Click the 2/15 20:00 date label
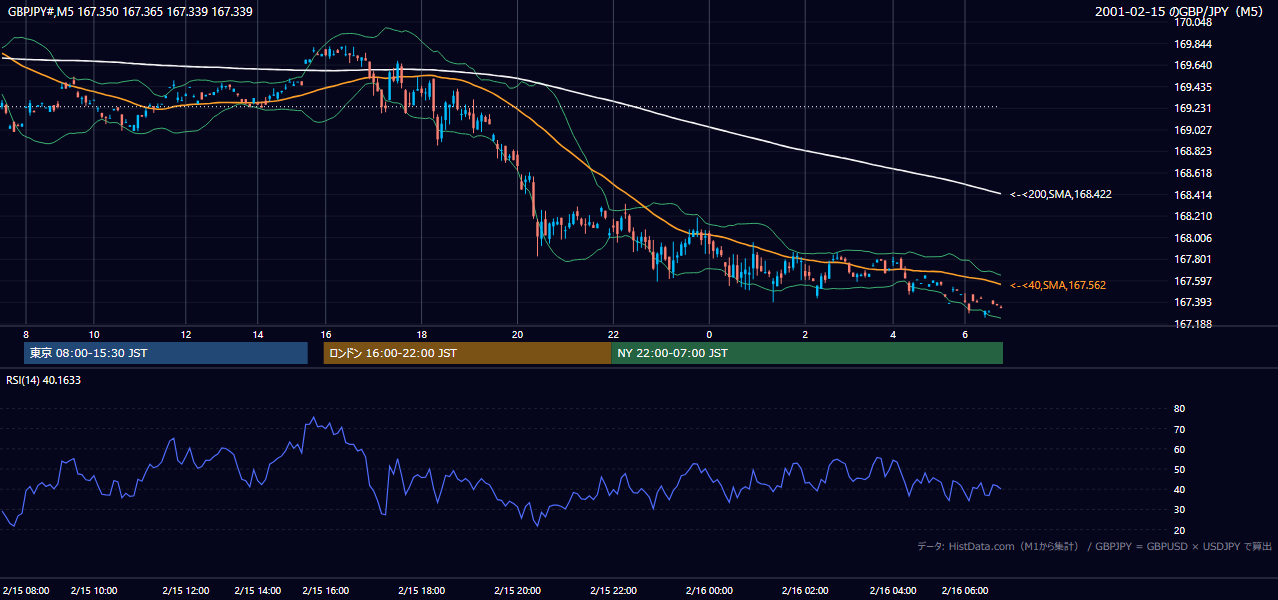 point(516,591)
